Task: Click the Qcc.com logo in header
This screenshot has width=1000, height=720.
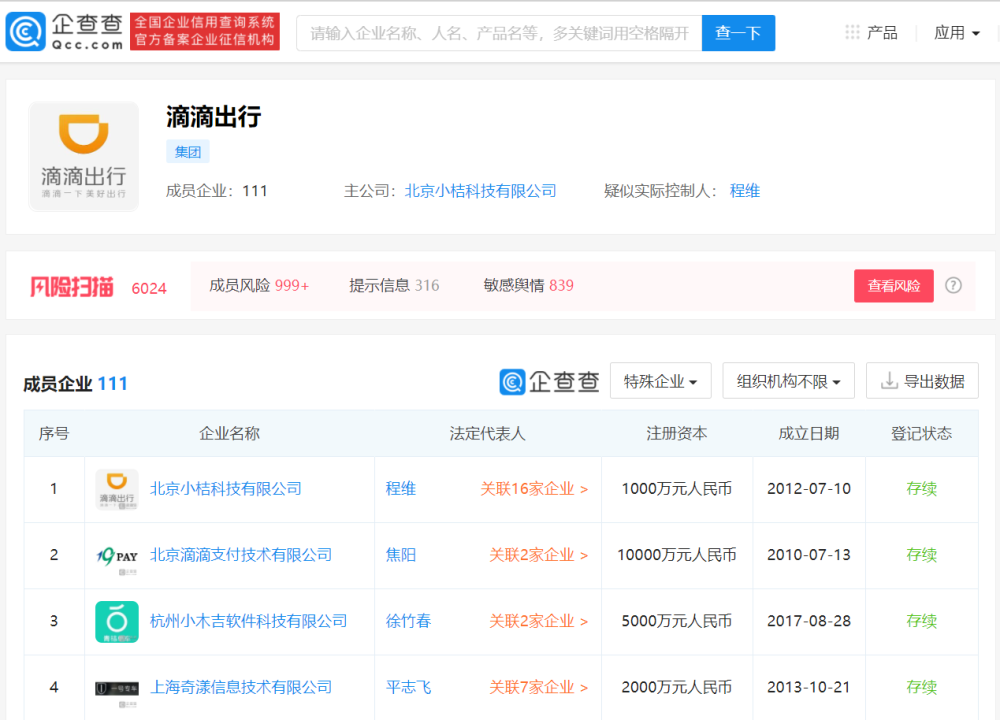Action: click(x=66, y=32)
